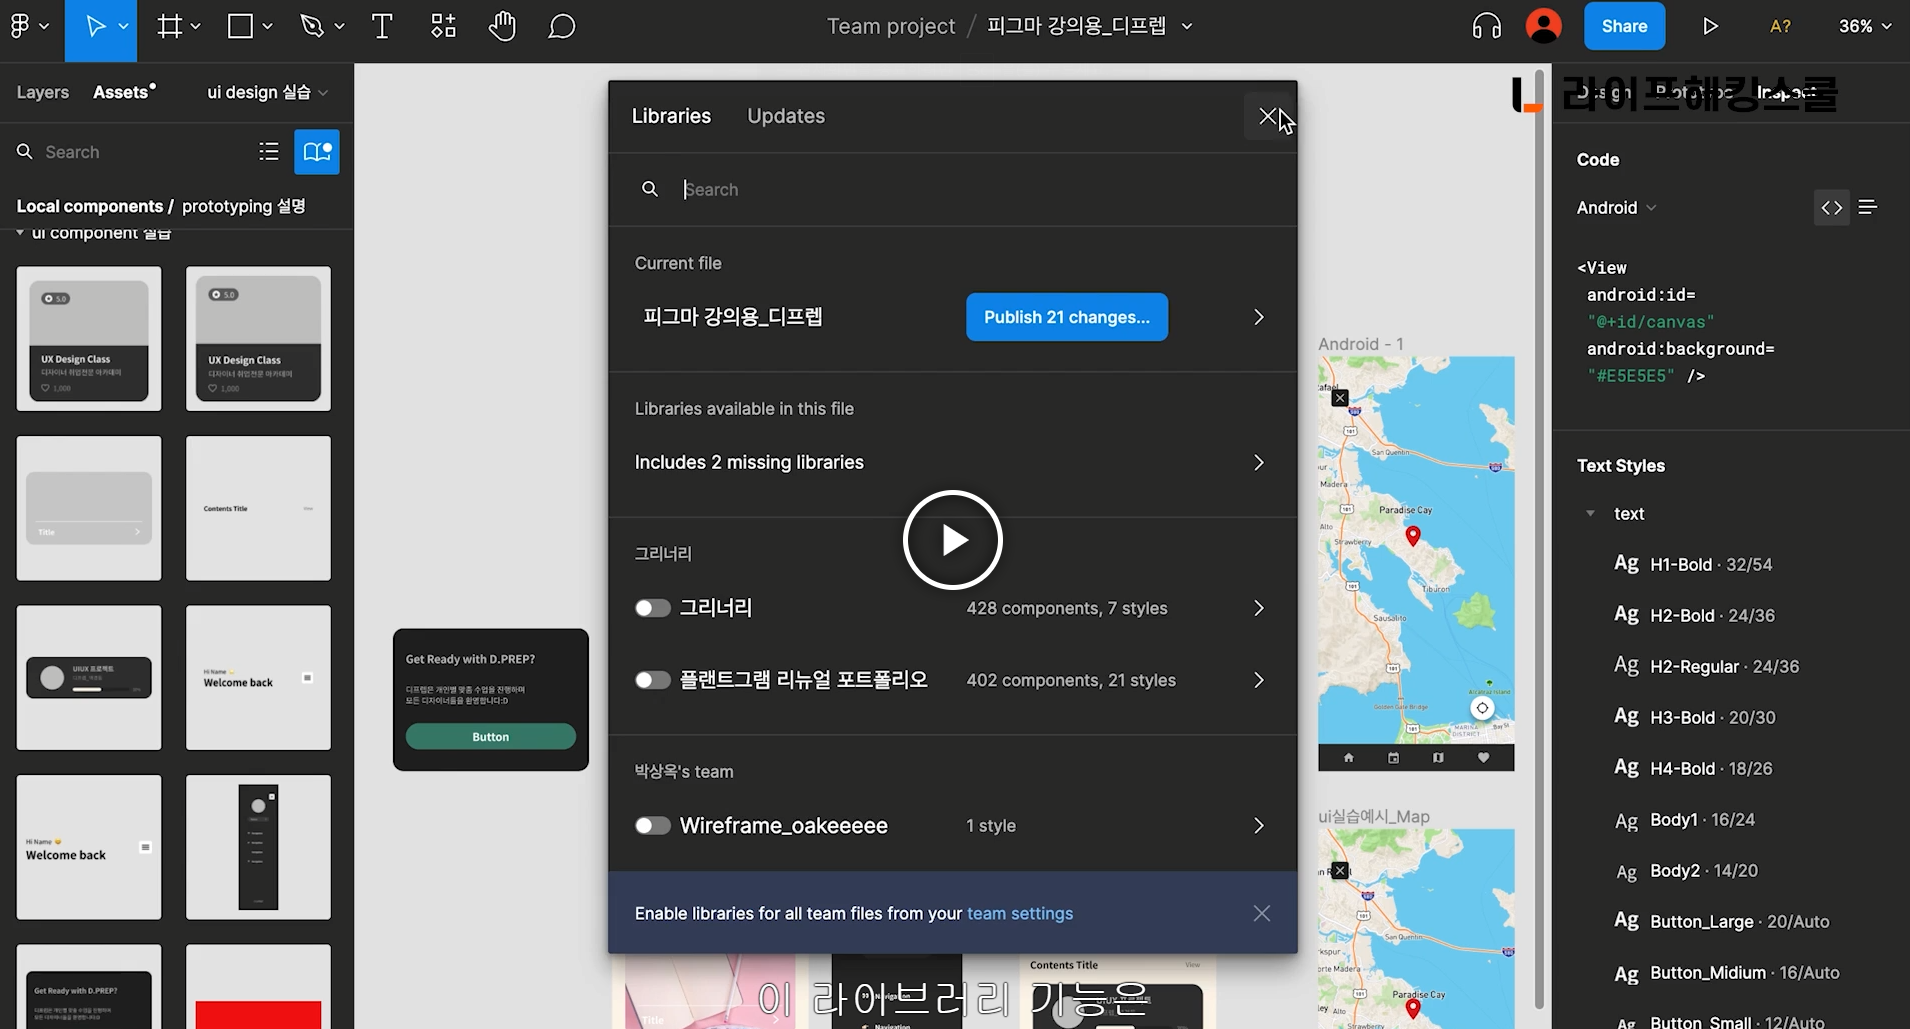This screenshot has height=1029, width=1910.
Task: Select the Frame tool
Action: (170, 26)
